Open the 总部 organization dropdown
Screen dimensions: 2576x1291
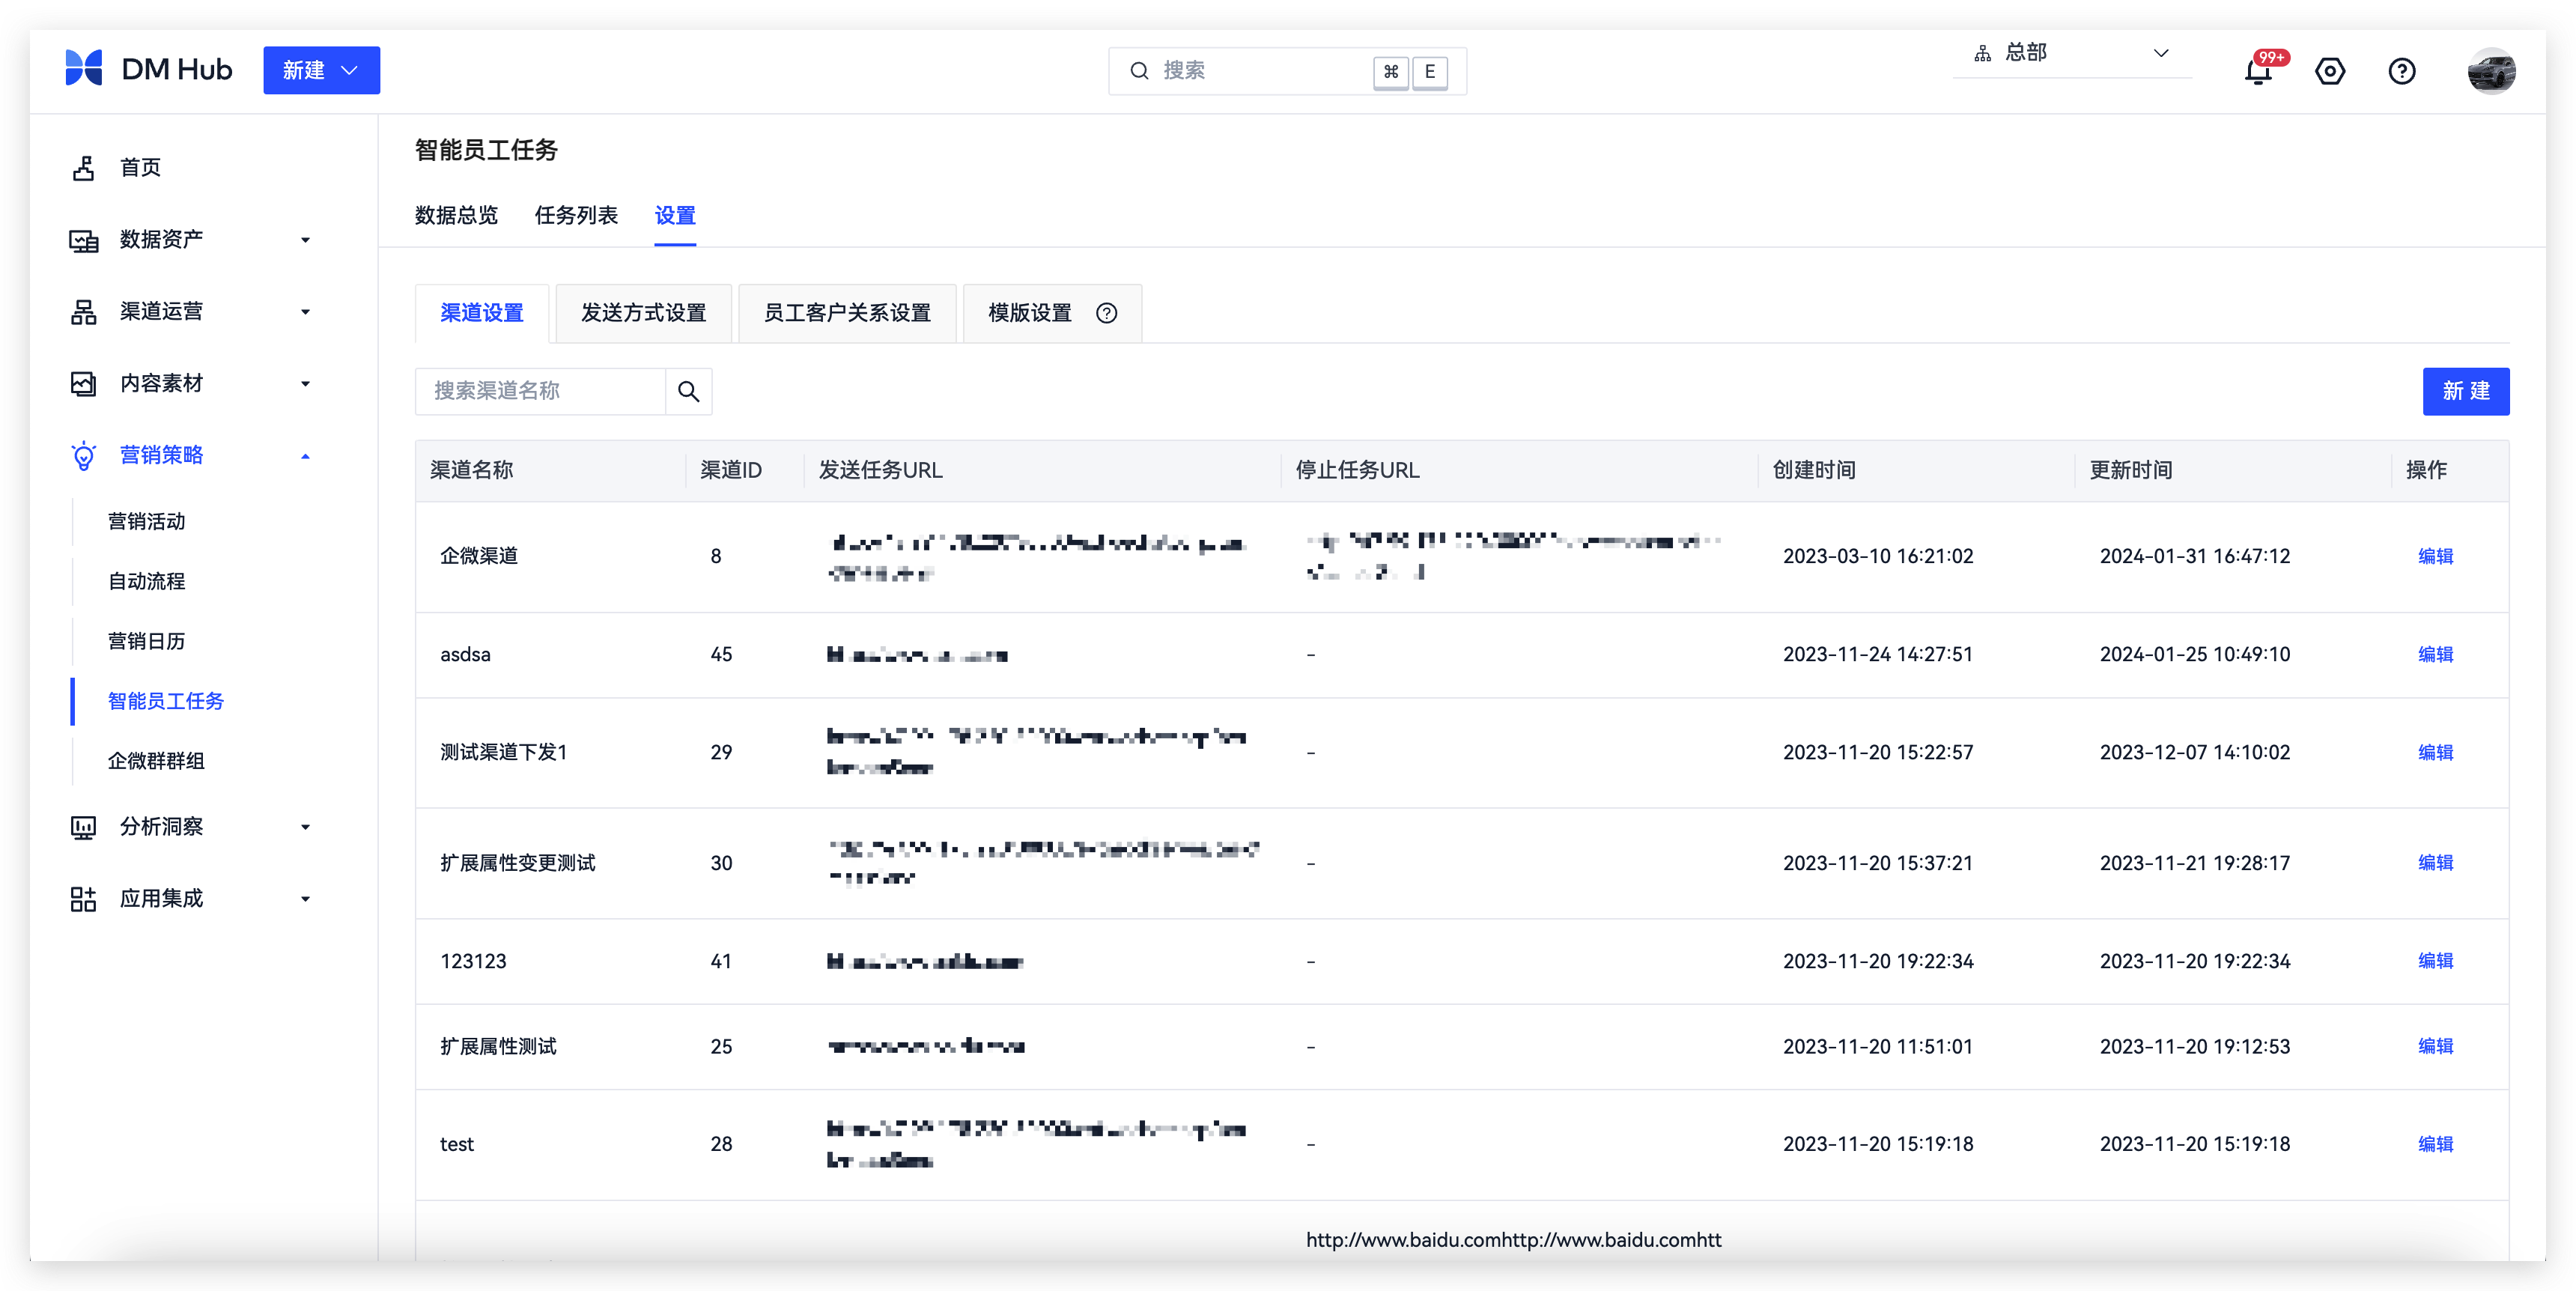click(2071, 53)
